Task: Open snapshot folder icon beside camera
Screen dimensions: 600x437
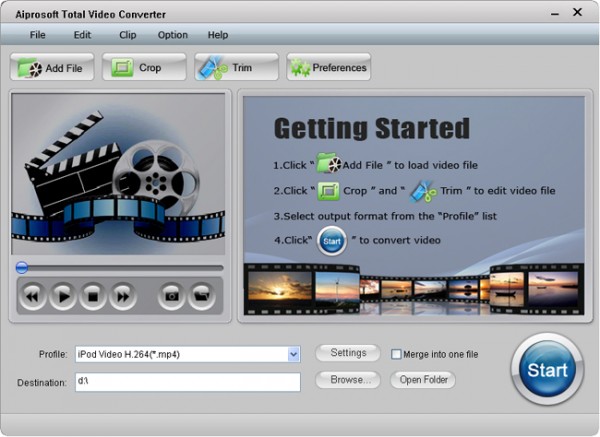Action: 202,295
